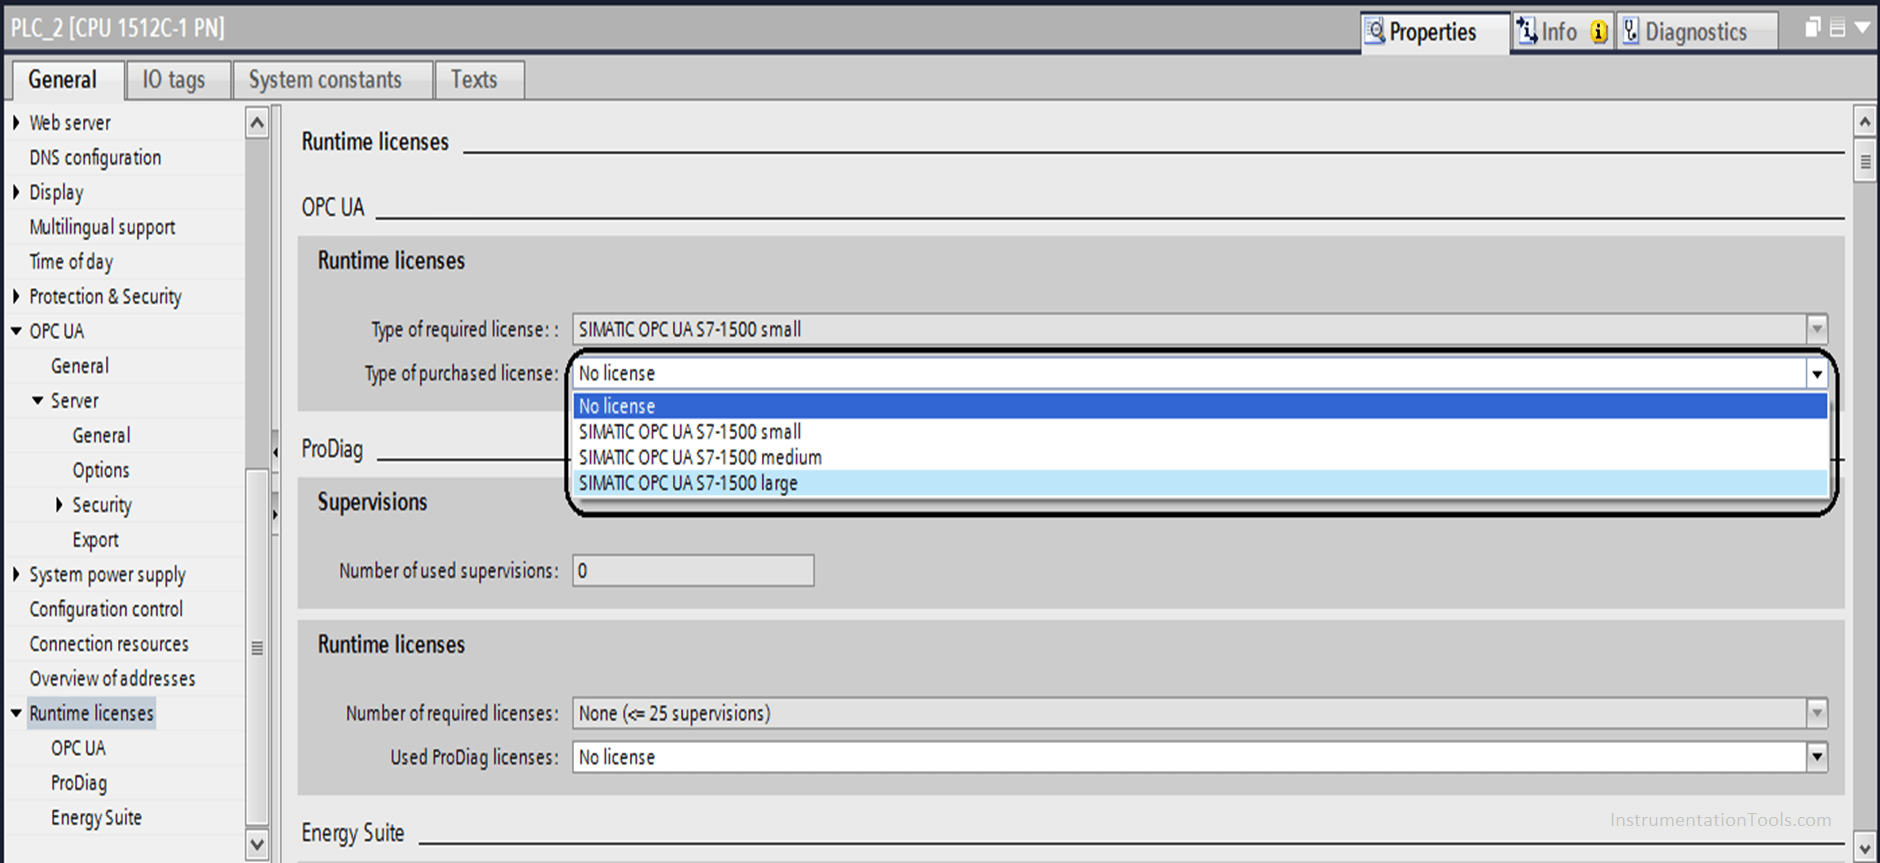This screenshot has width=1880, height=863.
Task: Expand the Protection & Security node
Action: (x=16, y=296)
